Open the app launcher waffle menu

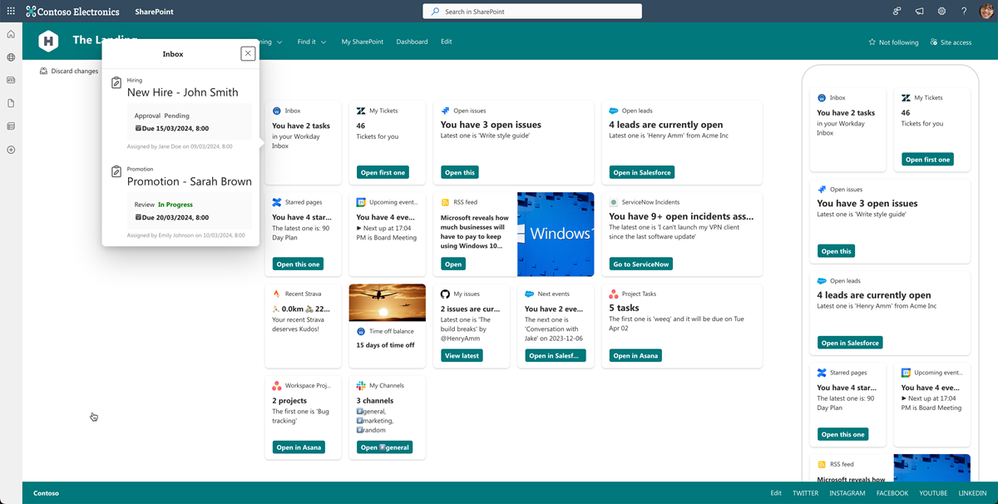(11, 11)
